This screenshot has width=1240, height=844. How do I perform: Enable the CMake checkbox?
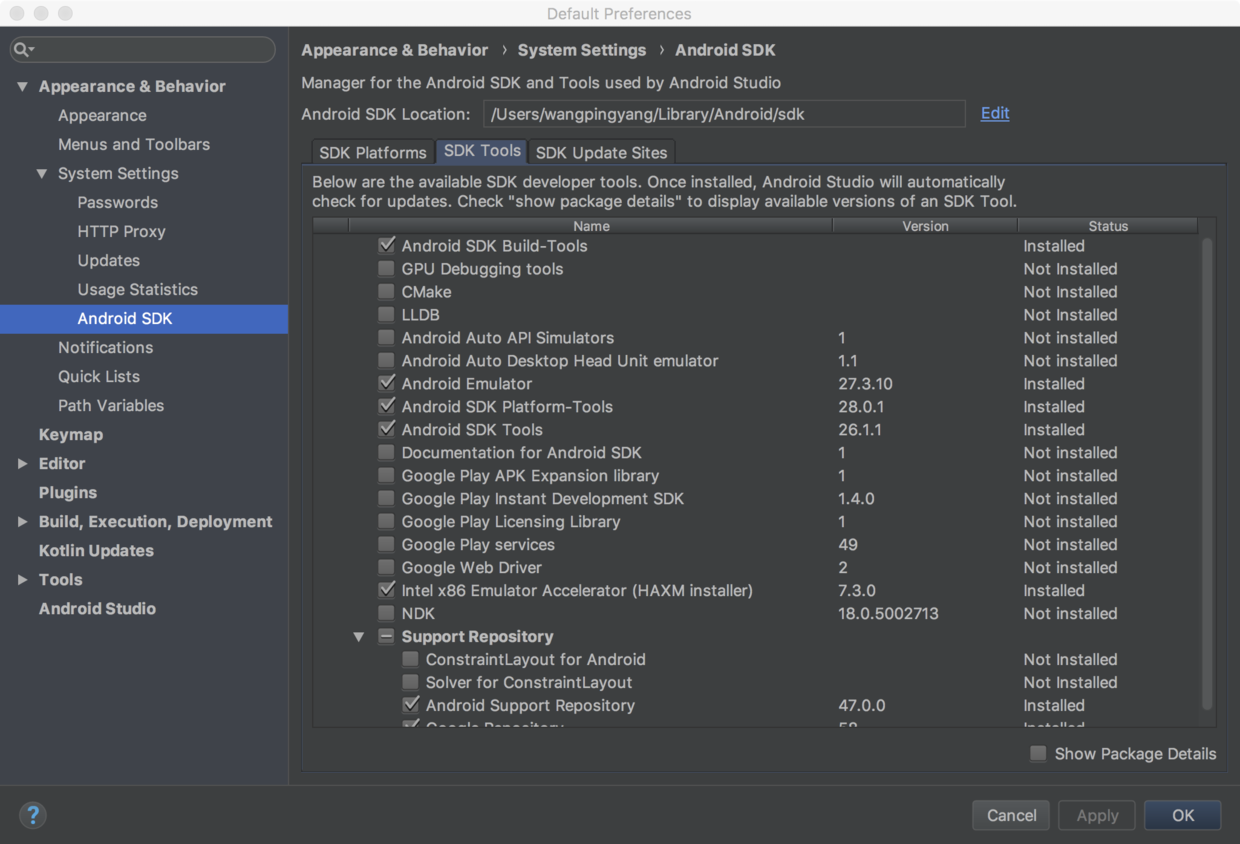(386, 292)
